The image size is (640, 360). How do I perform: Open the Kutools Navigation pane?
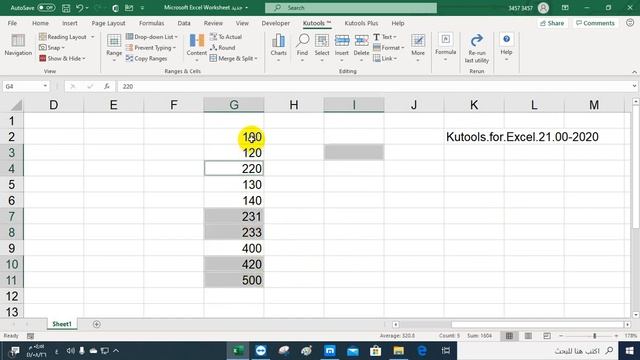pyautogui.click(x=18, y=45)
